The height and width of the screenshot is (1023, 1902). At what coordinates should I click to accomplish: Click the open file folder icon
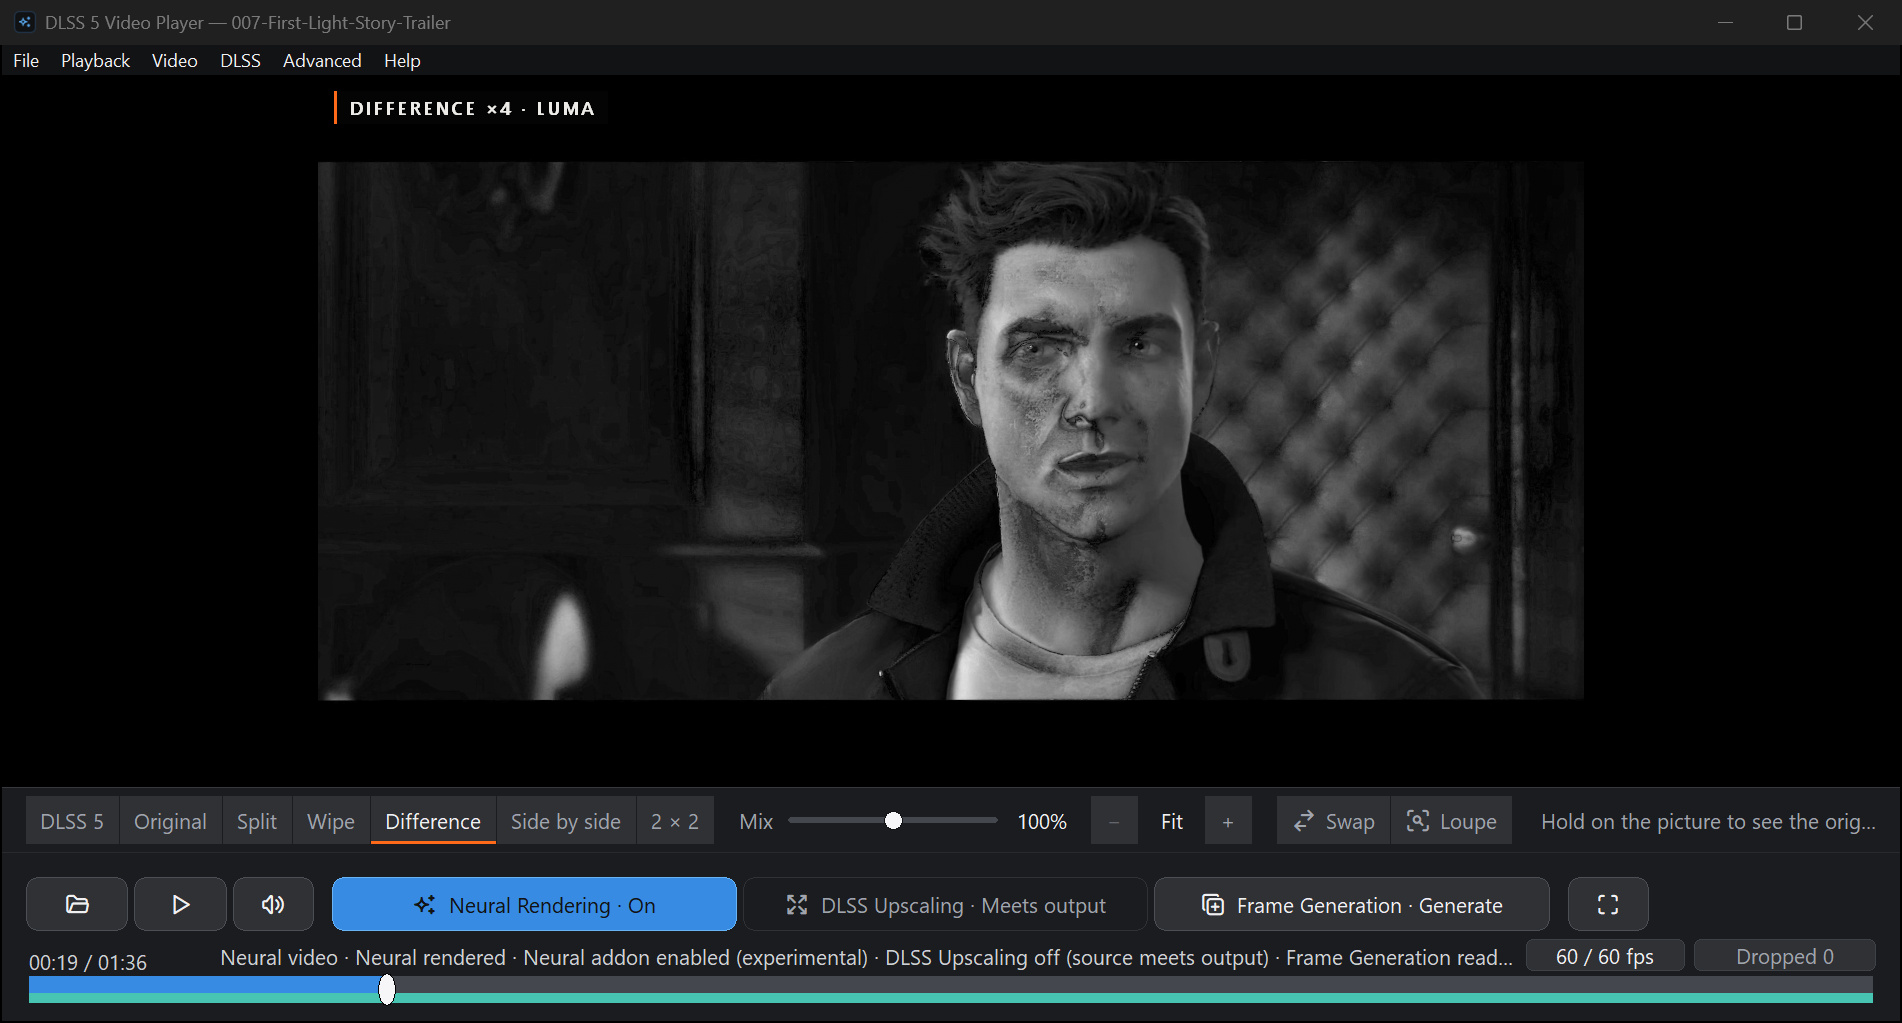point(77,904)
